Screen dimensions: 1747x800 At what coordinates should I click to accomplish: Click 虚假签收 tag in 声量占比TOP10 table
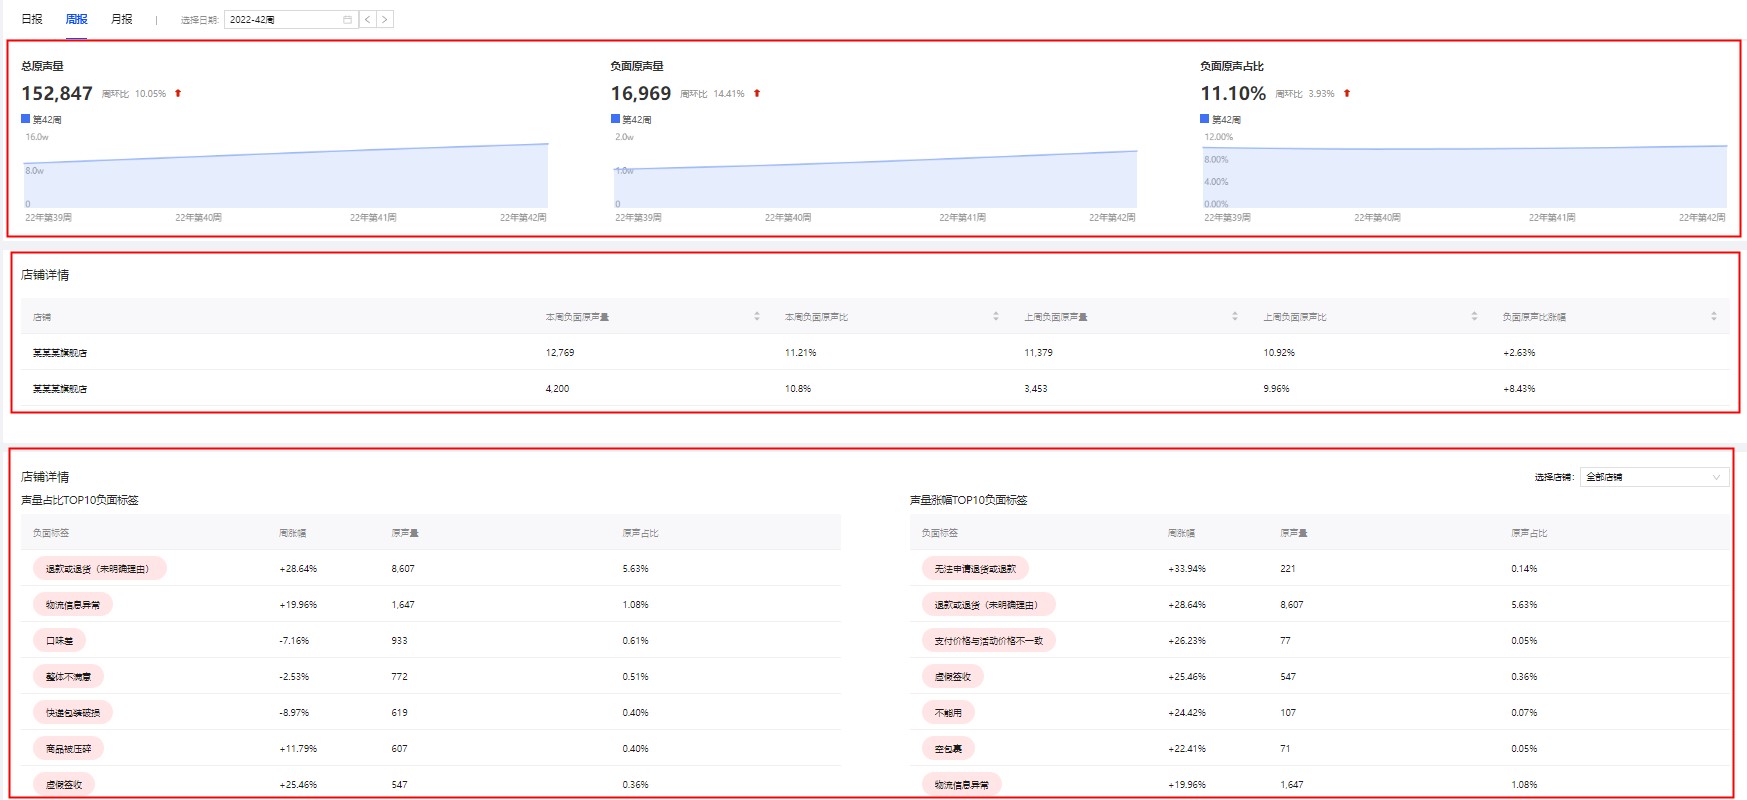pyautogui.click(x=64, y=784)
